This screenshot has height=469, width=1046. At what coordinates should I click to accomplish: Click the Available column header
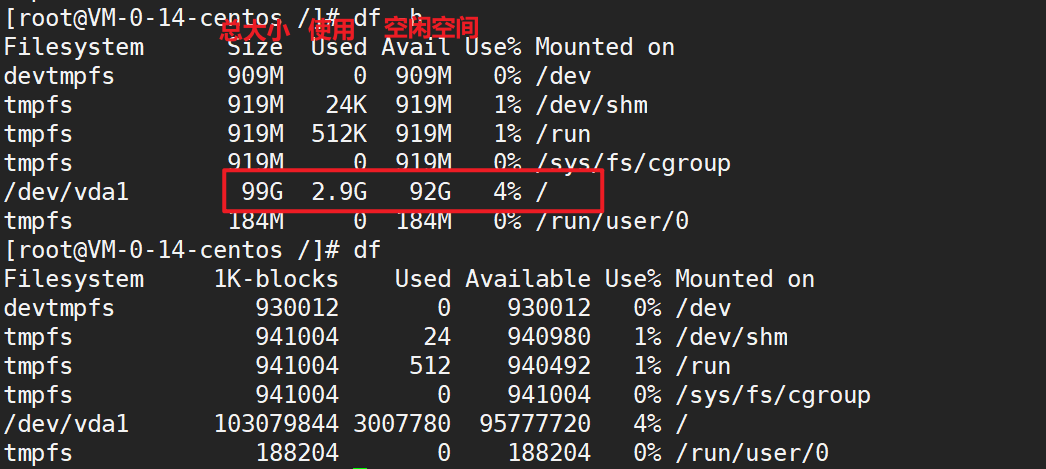click(x=528, y=279)
